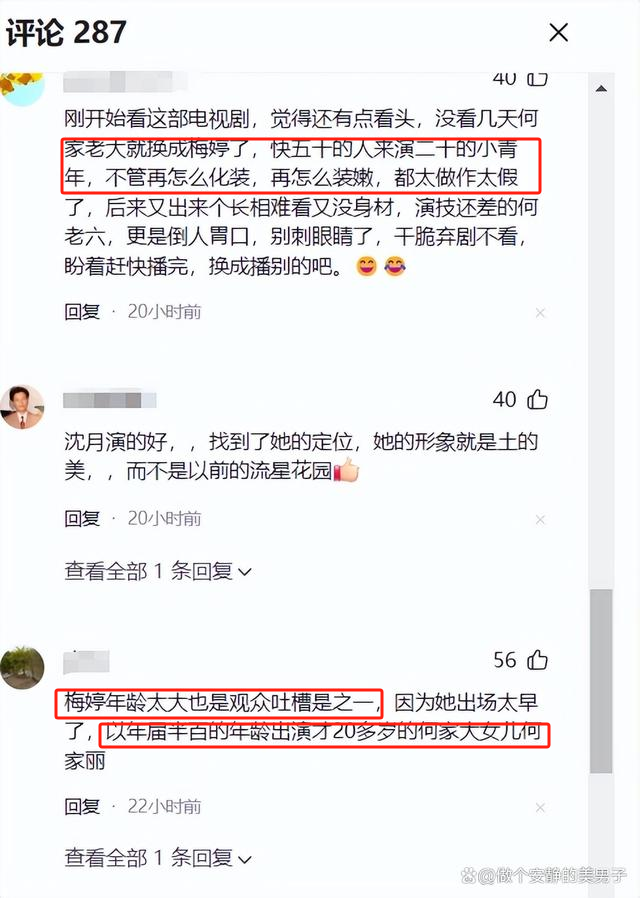Viewport: 640px width, 898px height.
Task: Expand replies under the 梅婷年龄 comment
Action: pos(157,858)
